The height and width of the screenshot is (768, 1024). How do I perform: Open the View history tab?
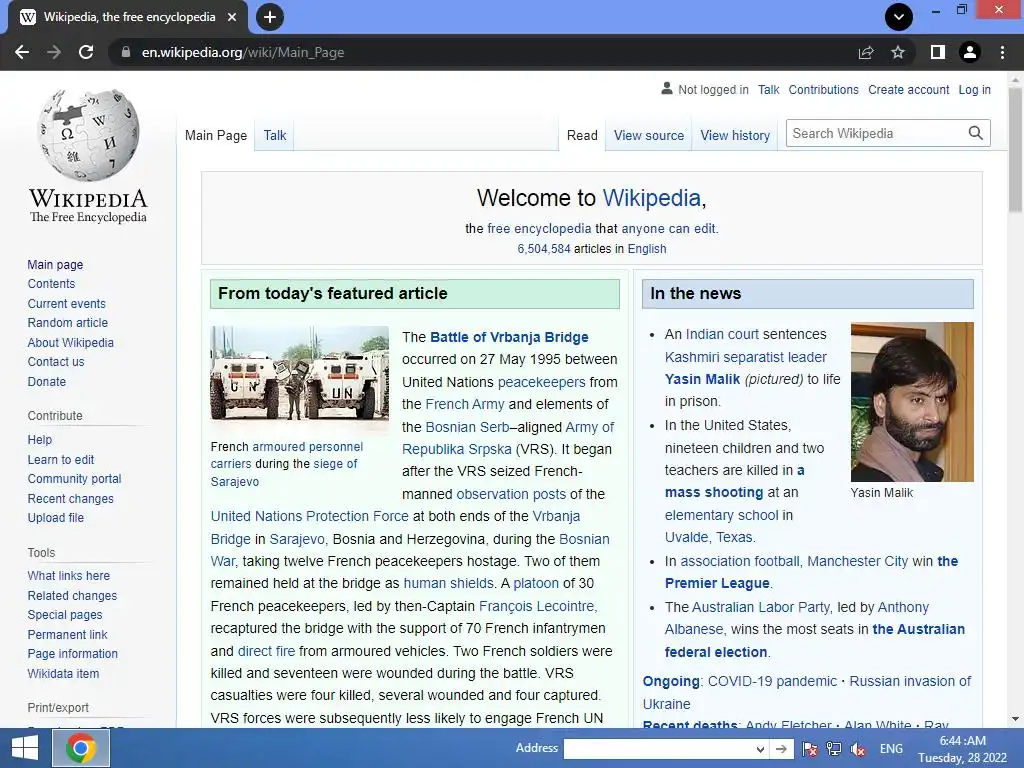(735, 135)
